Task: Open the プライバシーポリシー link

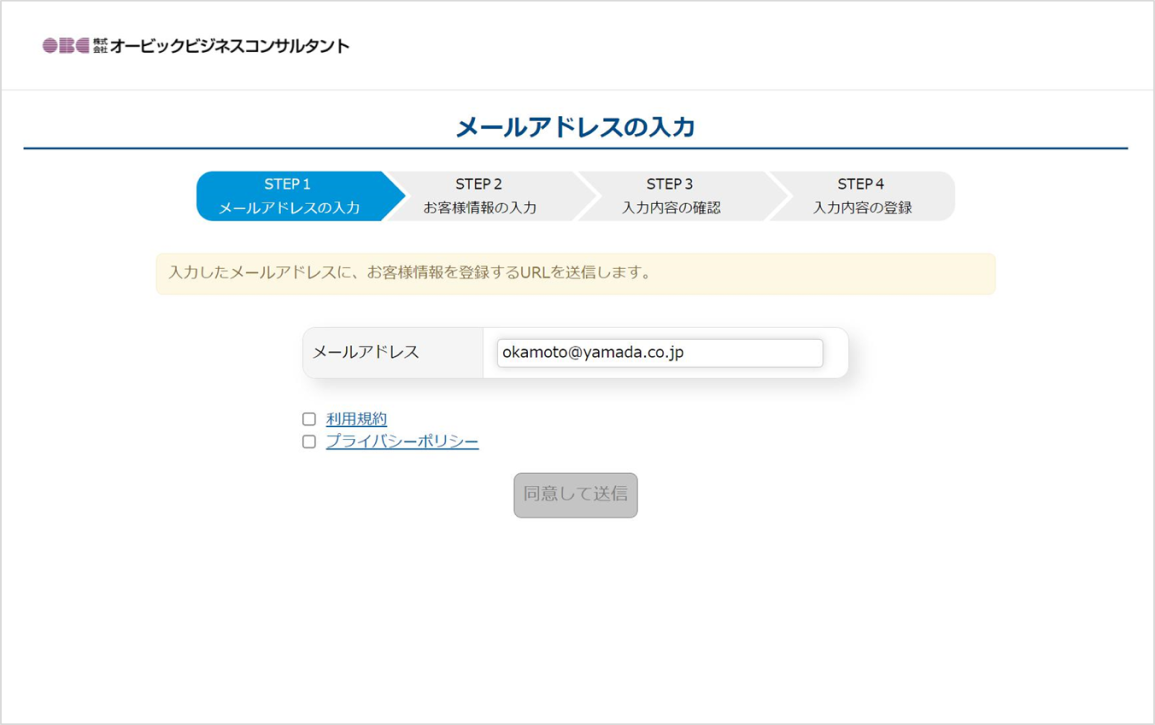Action: (x=402, y=442)
